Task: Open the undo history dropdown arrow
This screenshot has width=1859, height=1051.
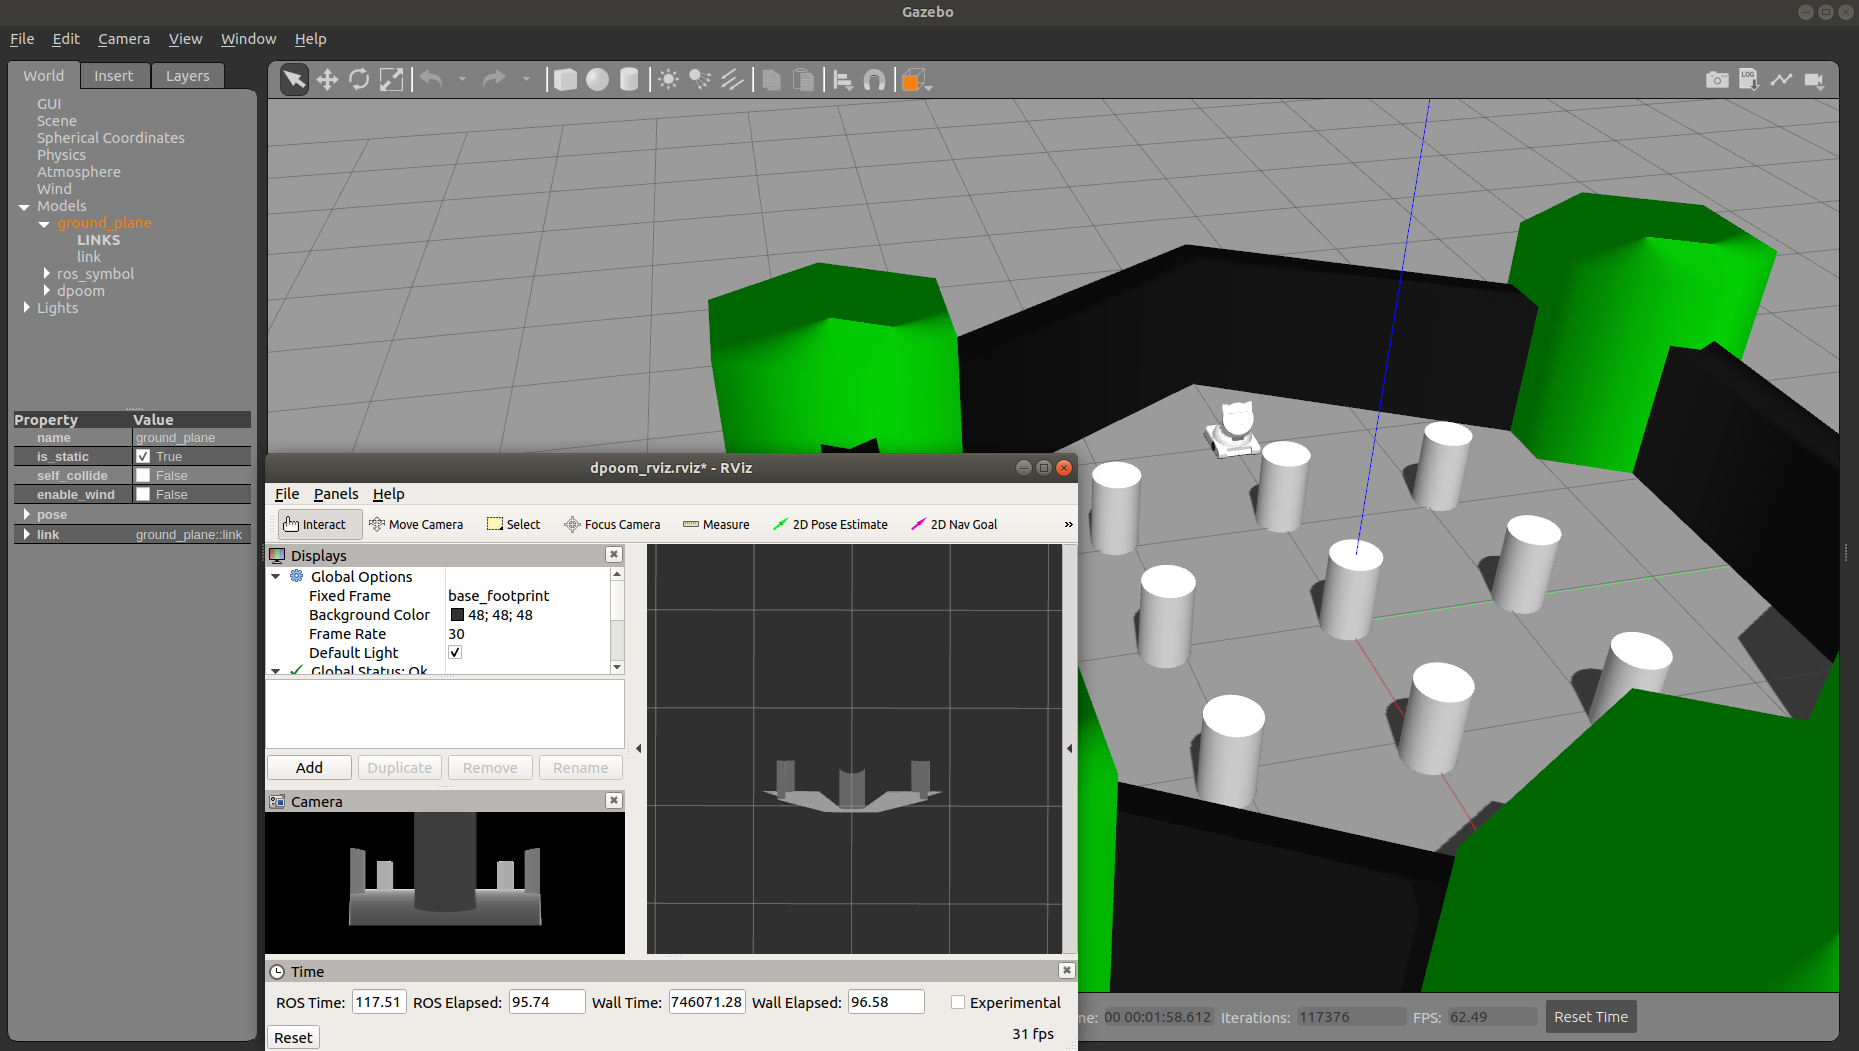Action: [462, 79]
